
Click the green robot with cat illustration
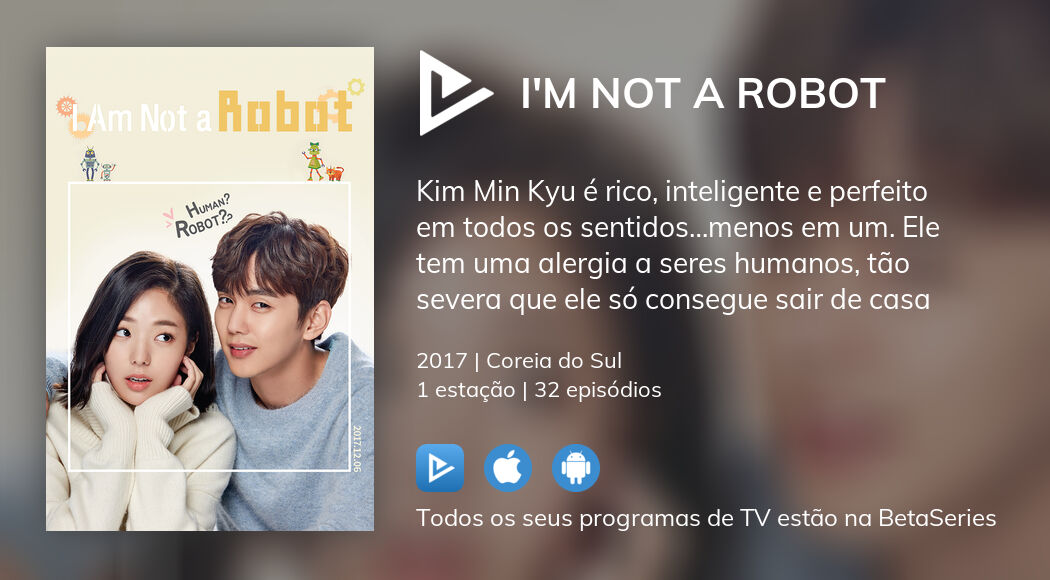[322, 162]
